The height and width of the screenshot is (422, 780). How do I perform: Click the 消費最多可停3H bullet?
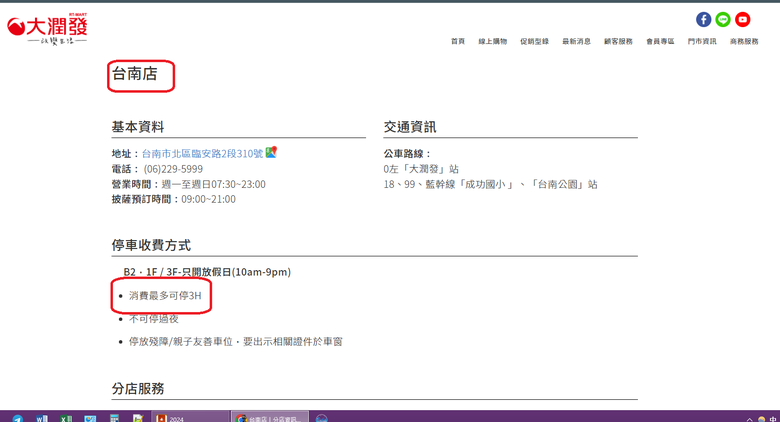click(x=165, y=296)
